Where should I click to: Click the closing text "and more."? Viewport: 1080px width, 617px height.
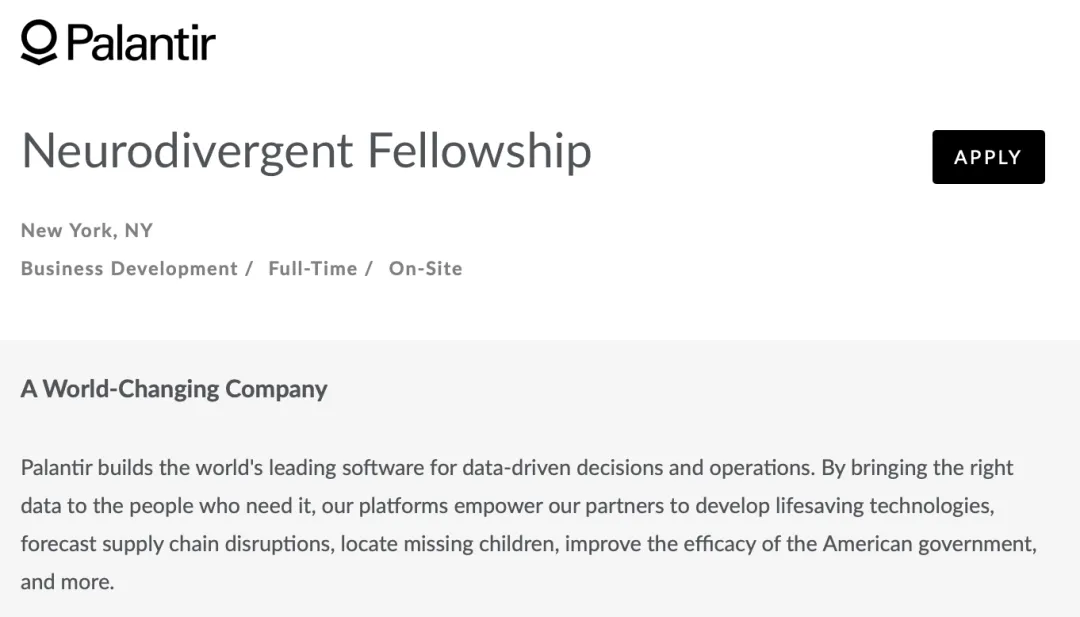point(67,582)
